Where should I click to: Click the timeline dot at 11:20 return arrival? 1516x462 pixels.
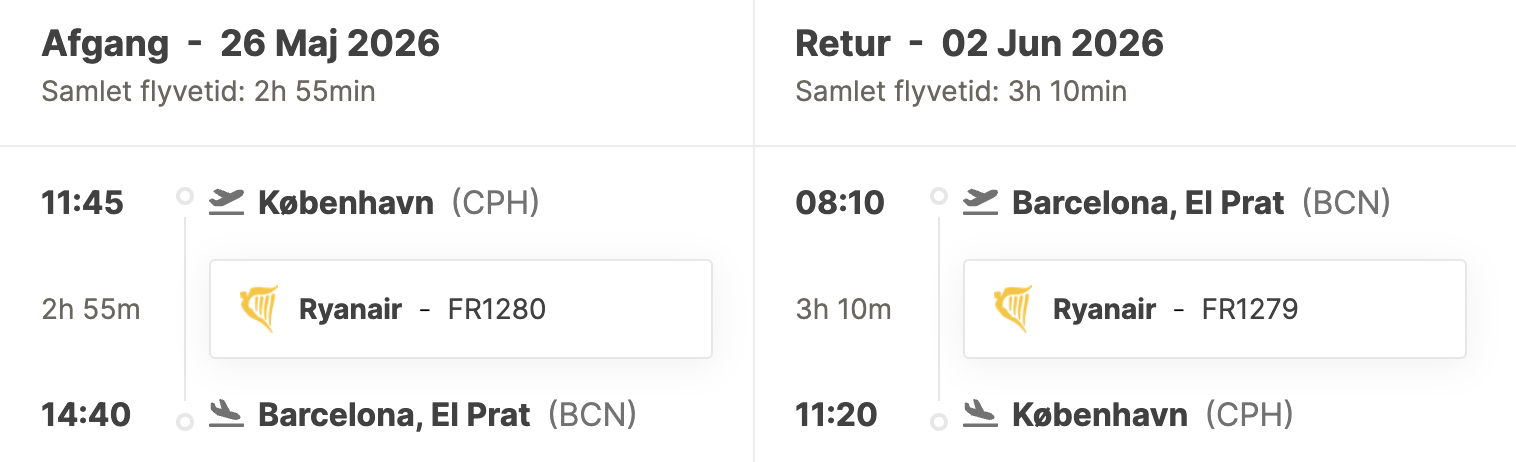[938, 422]
